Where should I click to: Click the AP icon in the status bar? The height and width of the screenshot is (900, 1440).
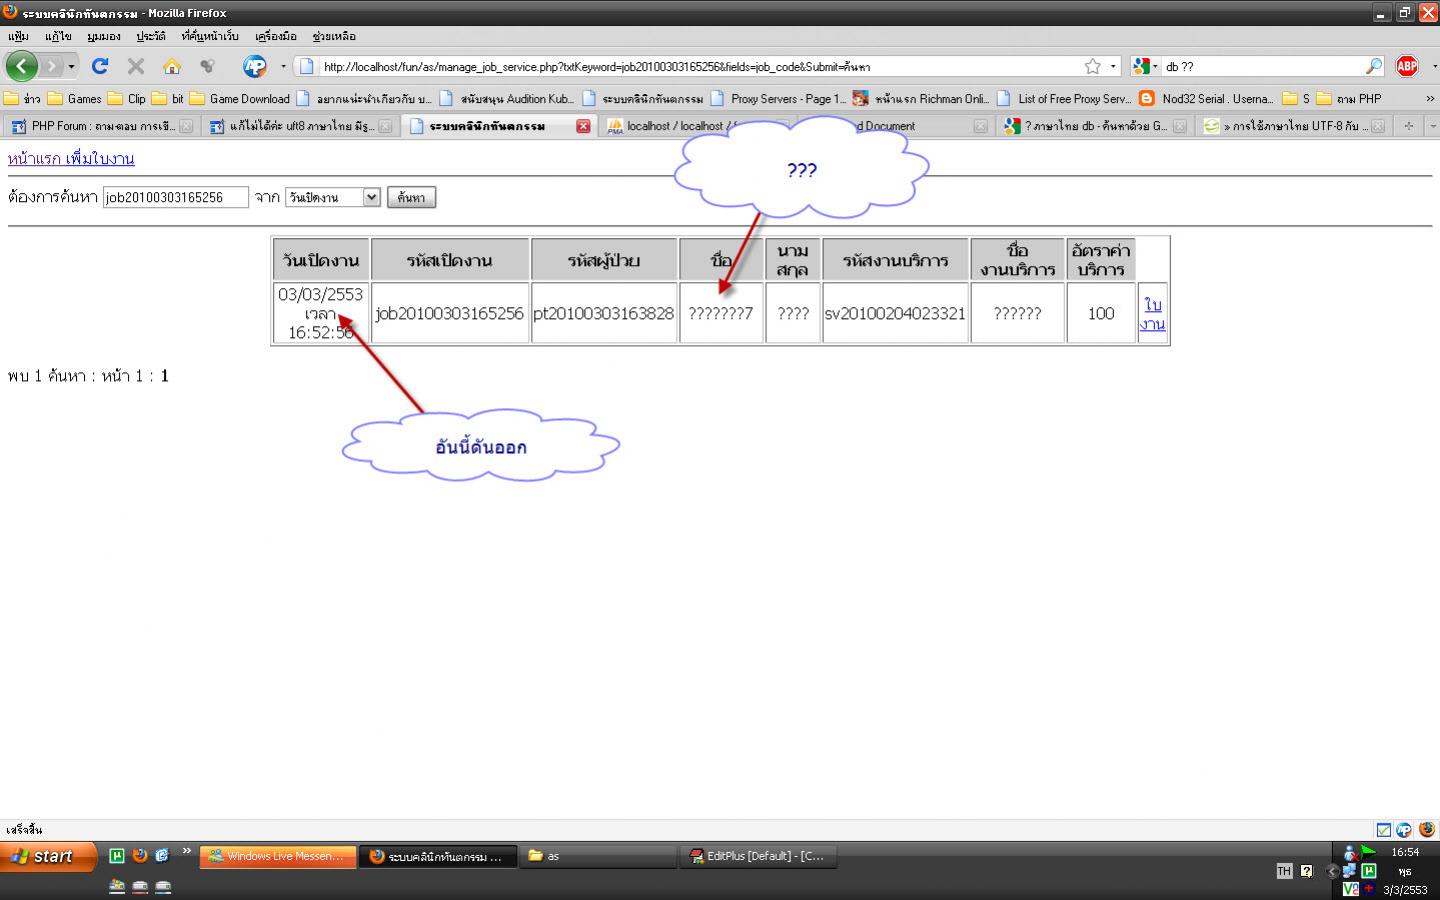coord(1404,829)
